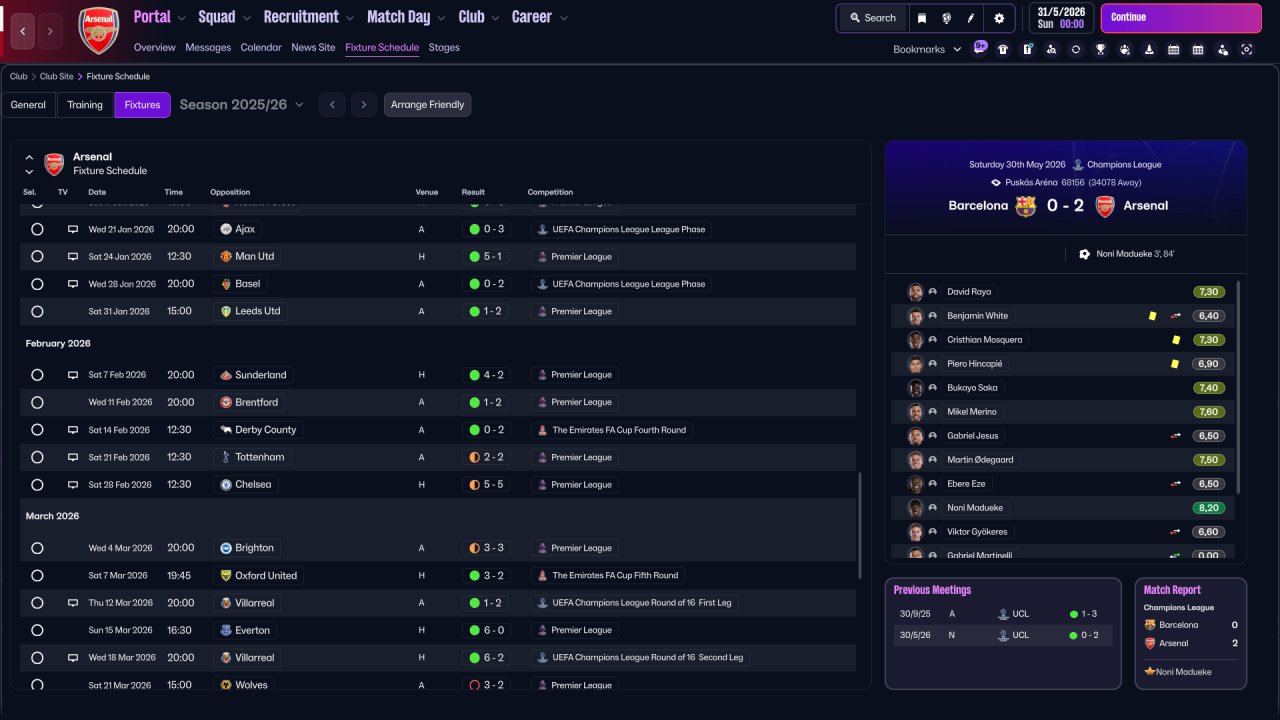Click Noni Madueke's 8,20 rating
Image resolution: width=1280 pixels, height=720 pixels.
click(1209, 508)
